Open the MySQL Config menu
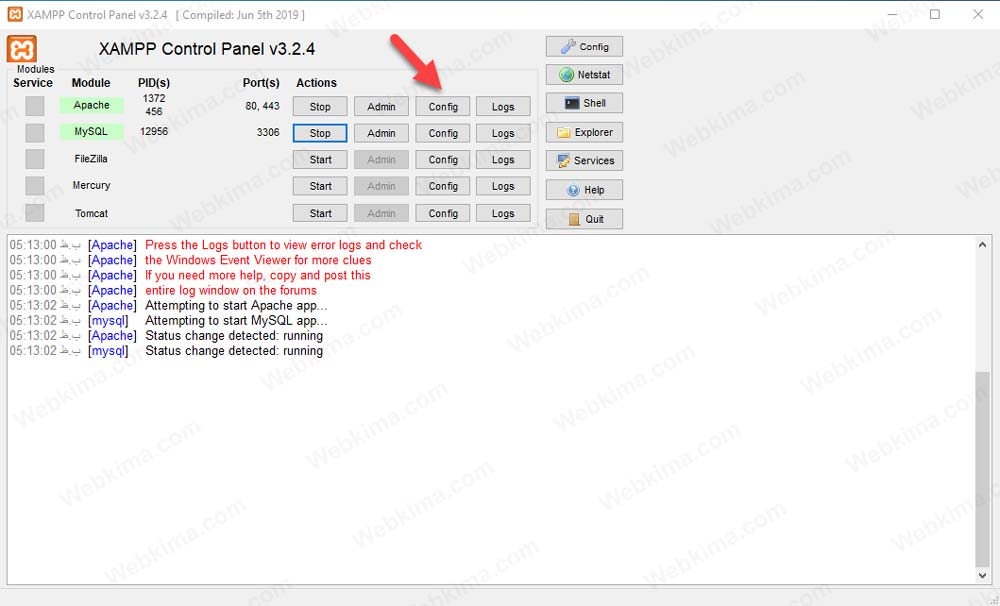 [x=443, y=133]
